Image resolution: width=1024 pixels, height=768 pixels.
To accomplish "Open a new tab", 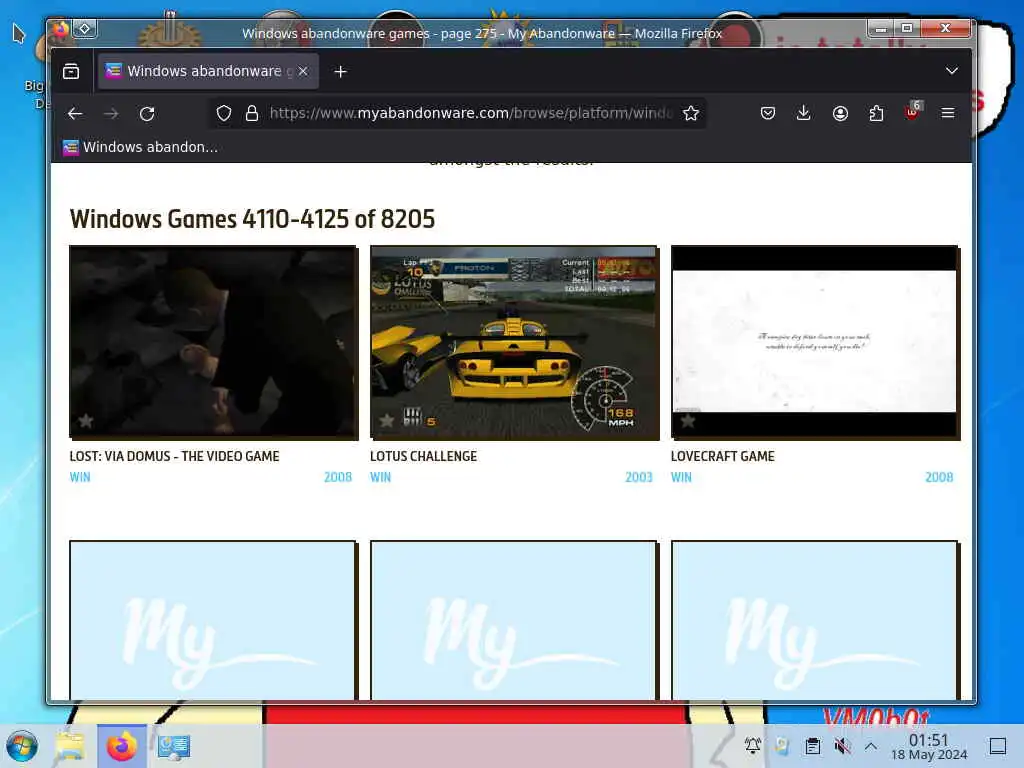I will coord(340,71).
